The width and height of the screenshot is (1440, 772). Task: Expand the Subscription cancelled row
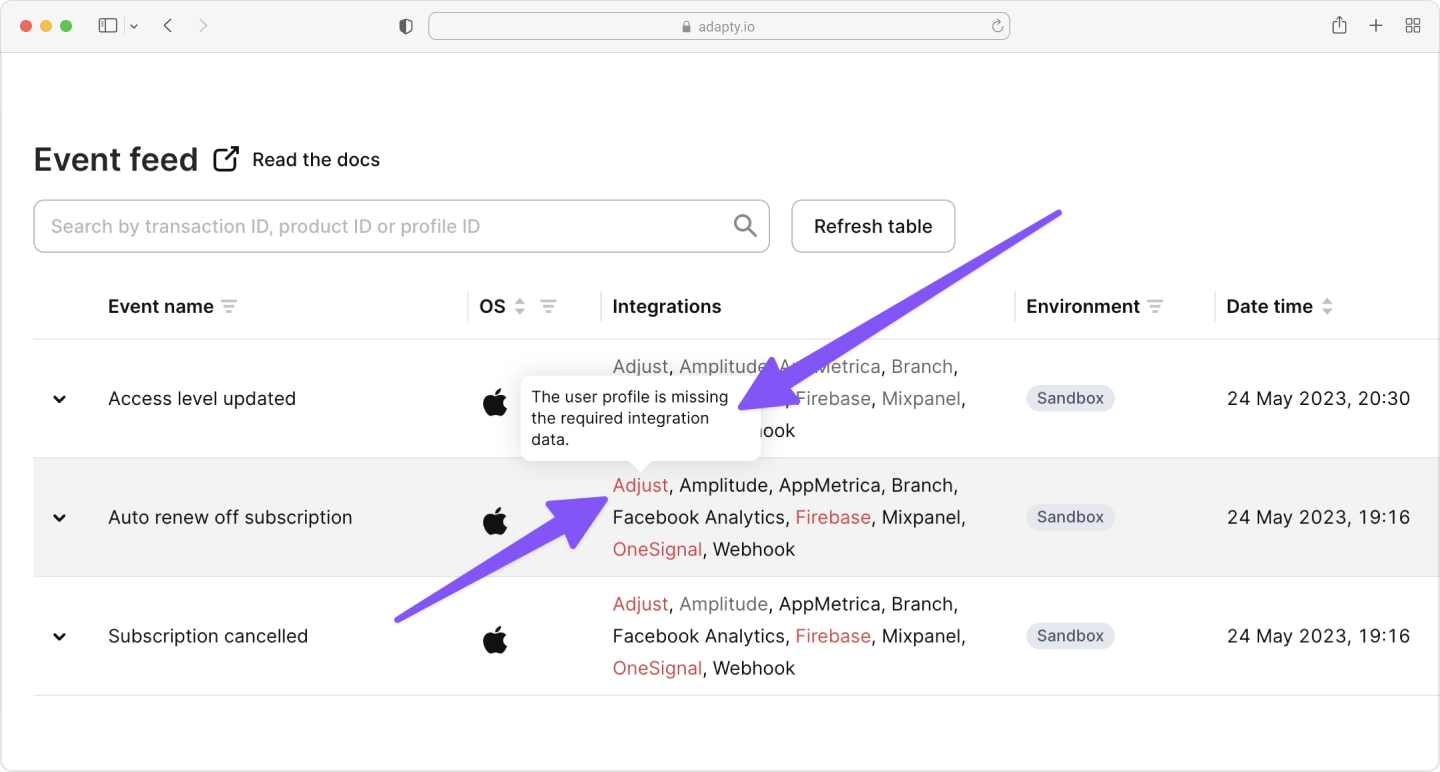tap(60, 637)
